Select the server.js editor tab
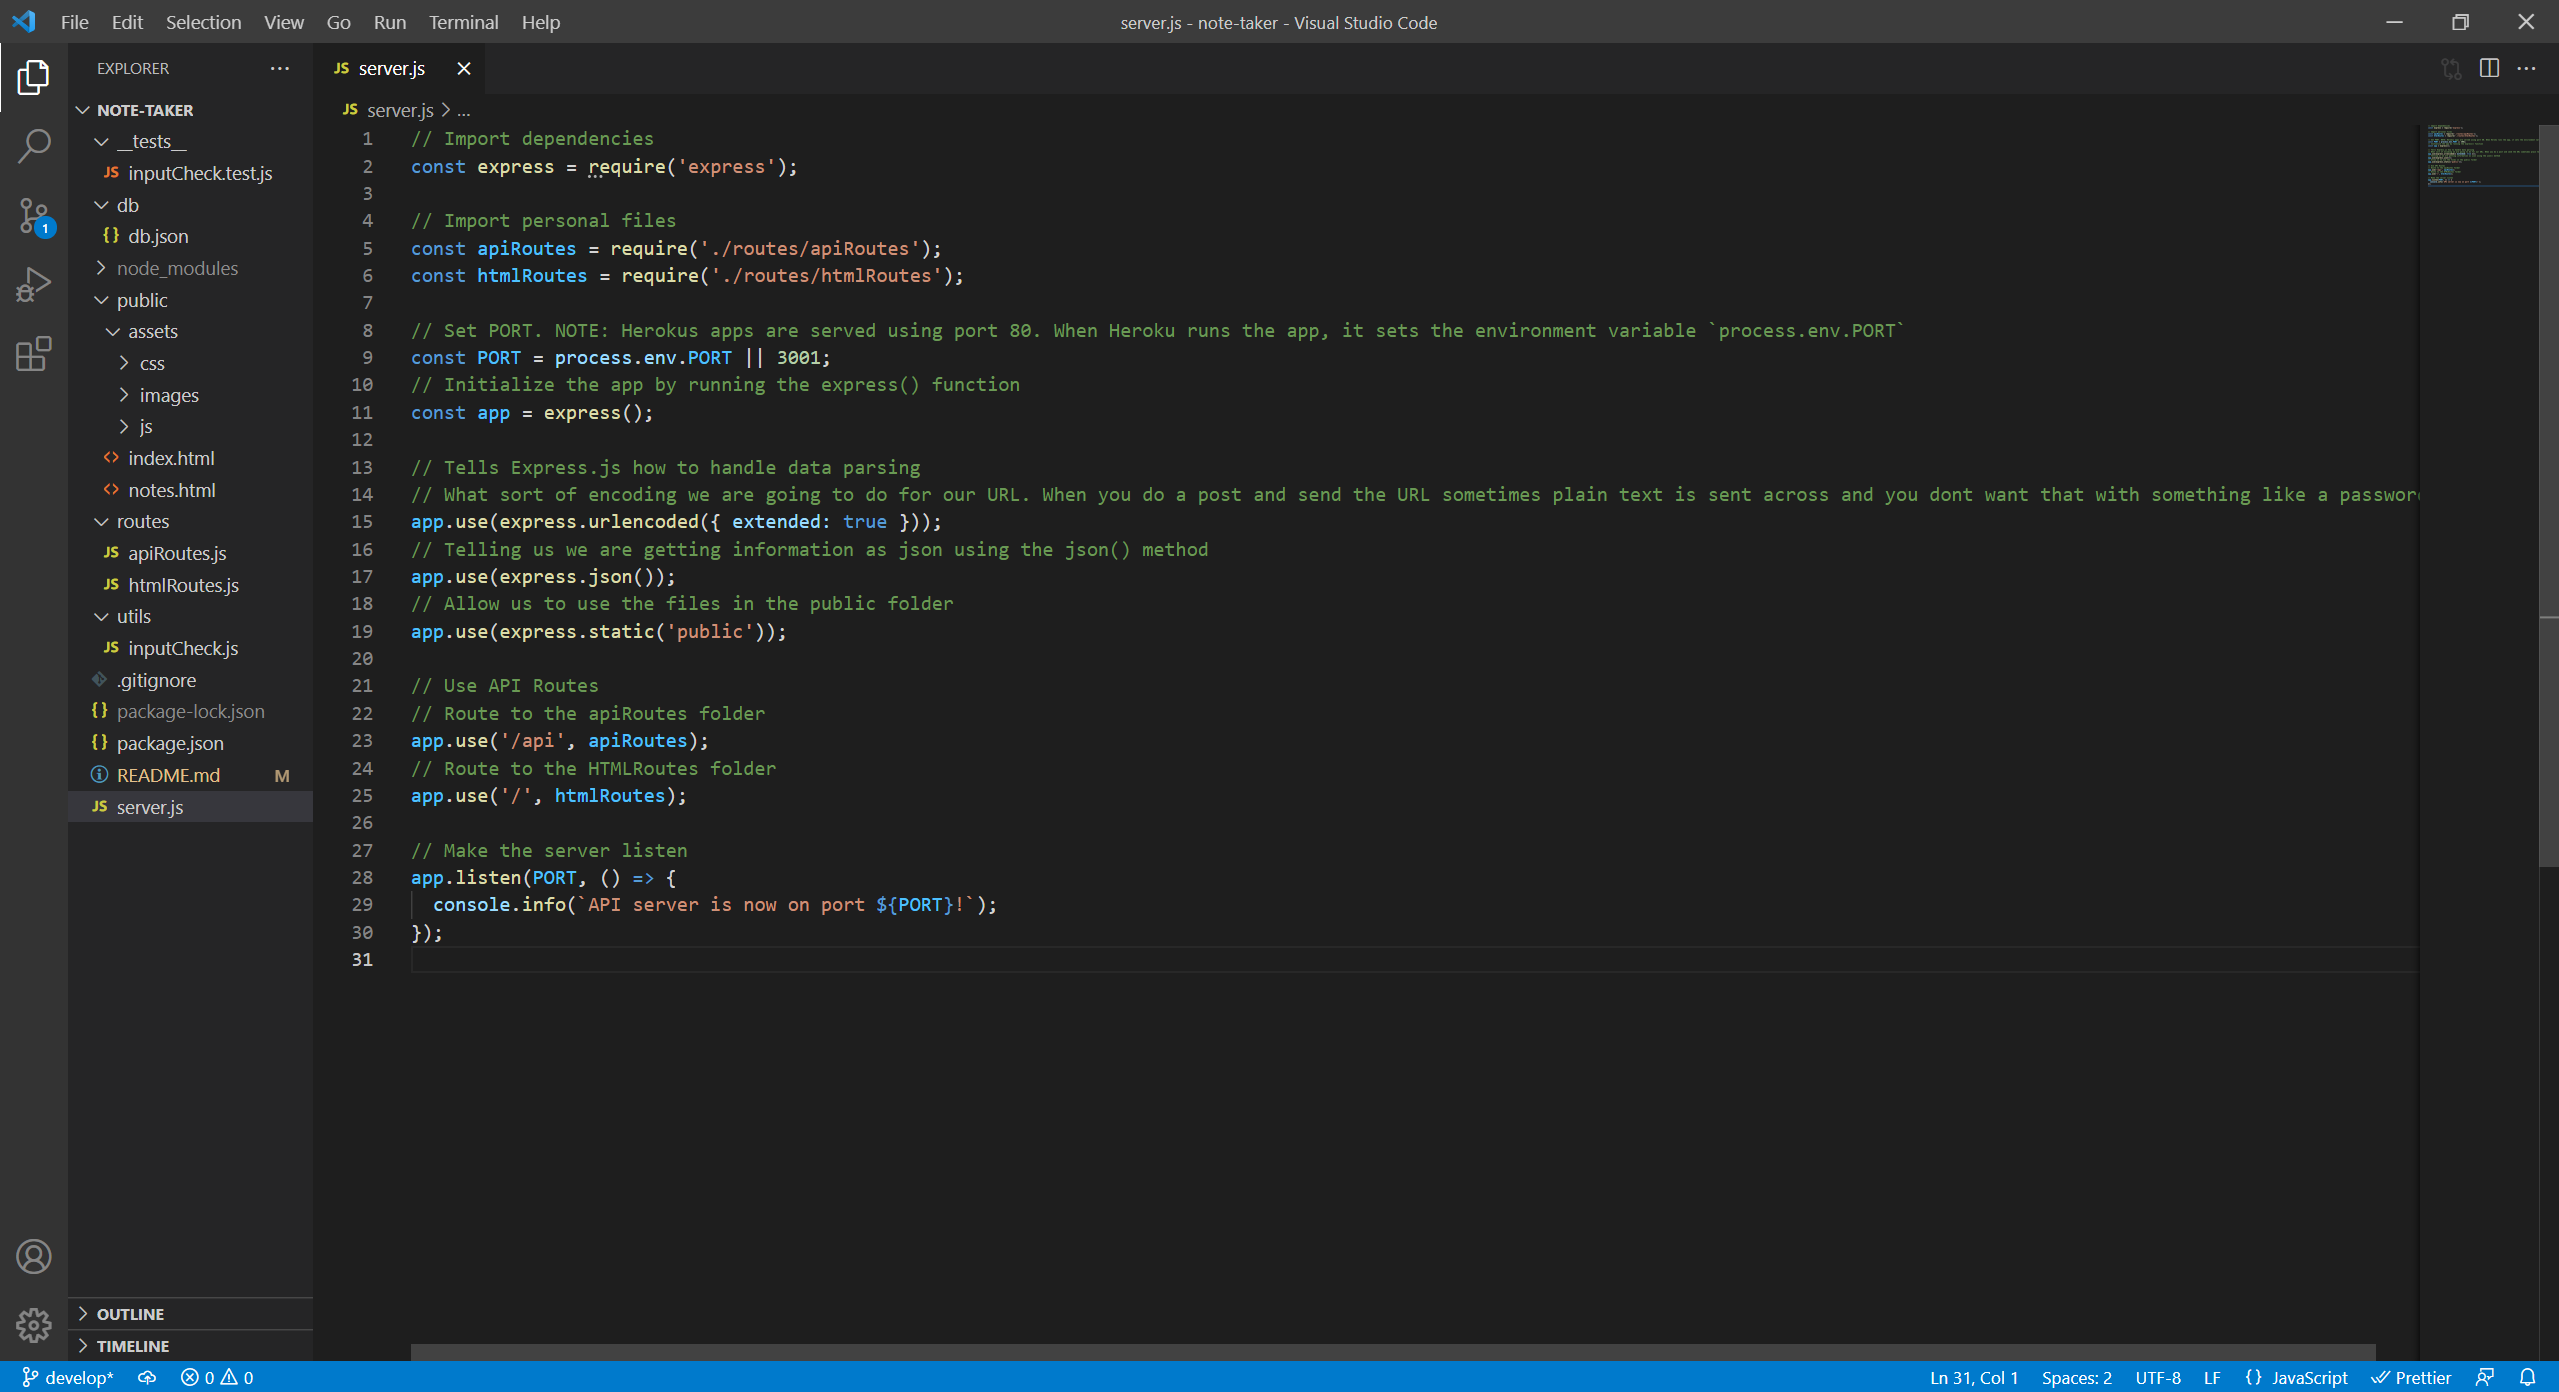The width and height of the screenshot is (2559, 1392). click(392, 68)
